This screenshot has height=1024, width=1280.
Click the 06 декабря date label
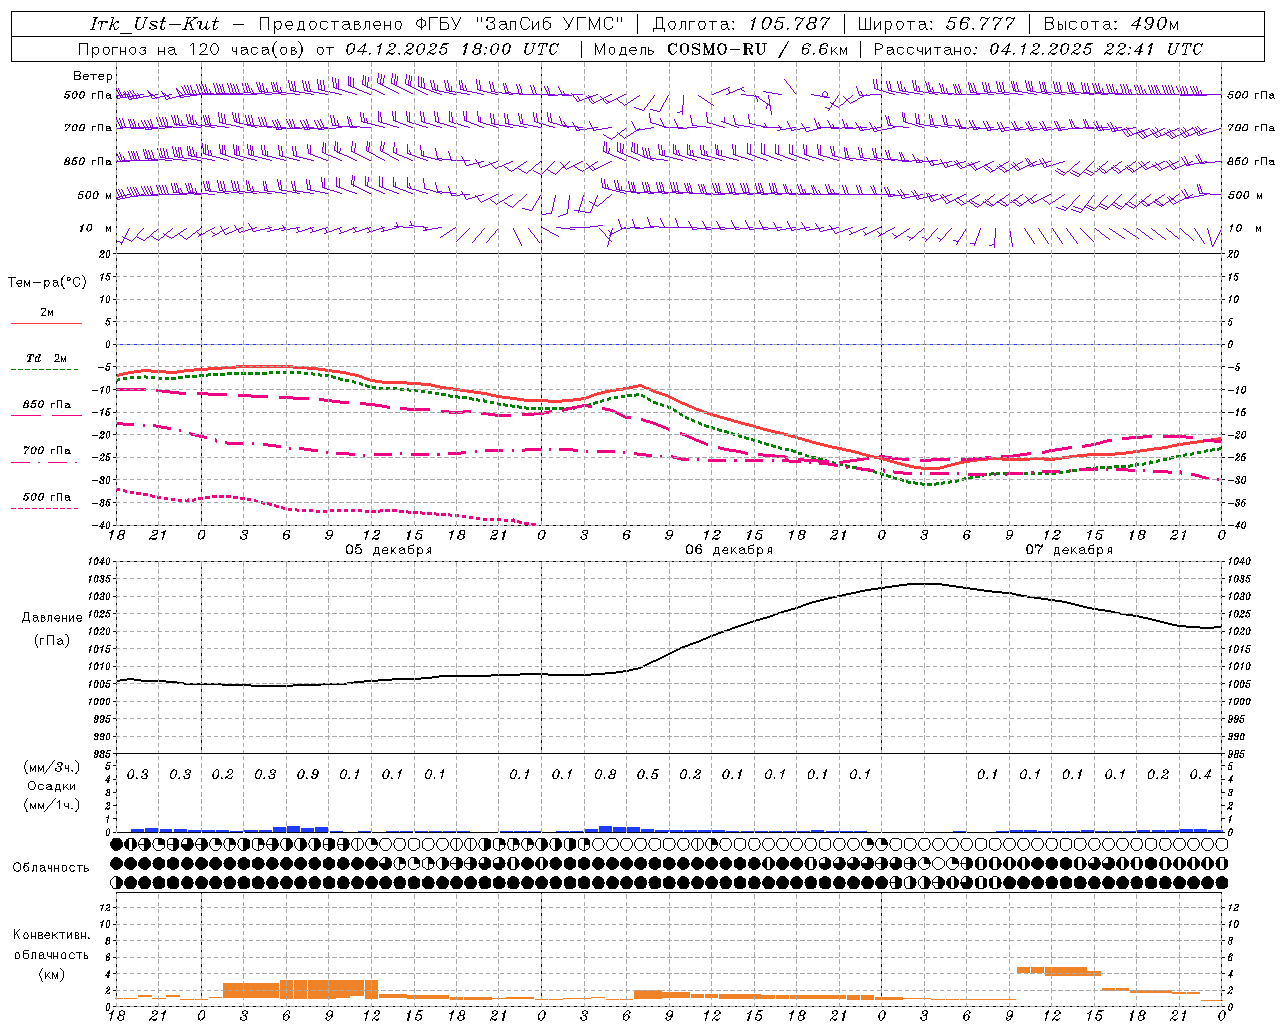(x=729, y=549)
